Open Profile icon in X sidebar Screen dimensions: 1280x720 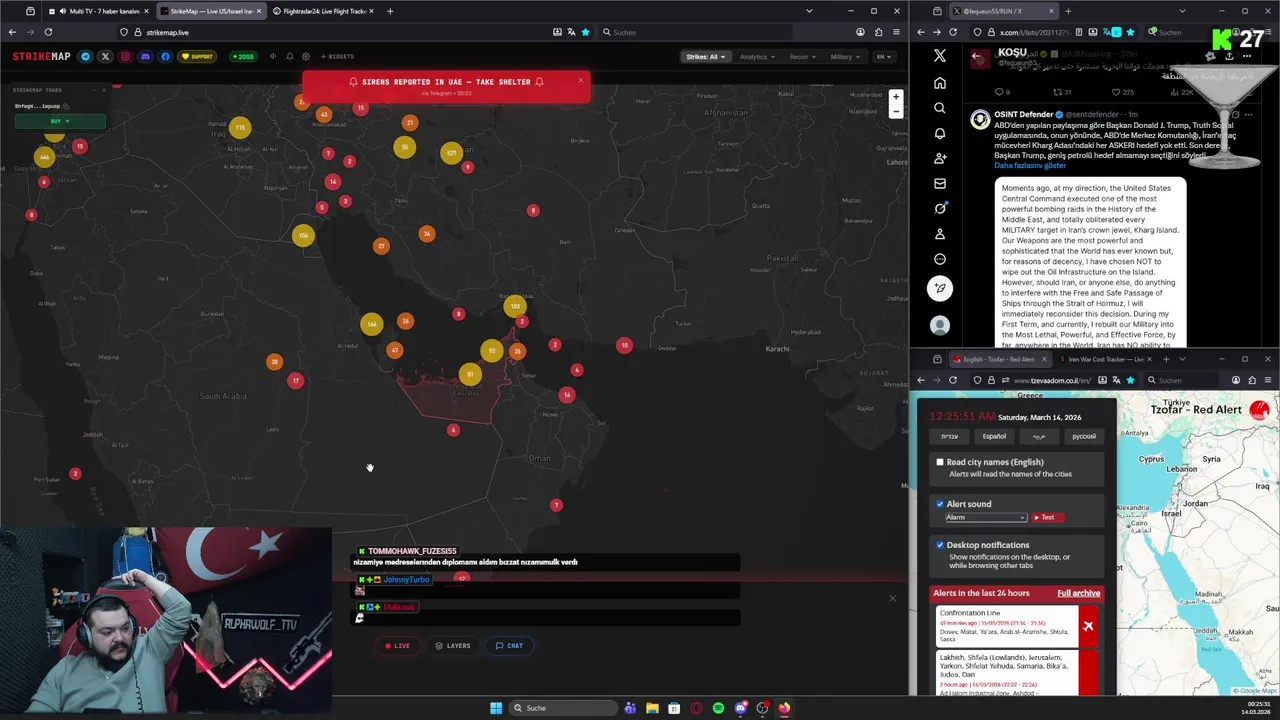pos(939,234)
